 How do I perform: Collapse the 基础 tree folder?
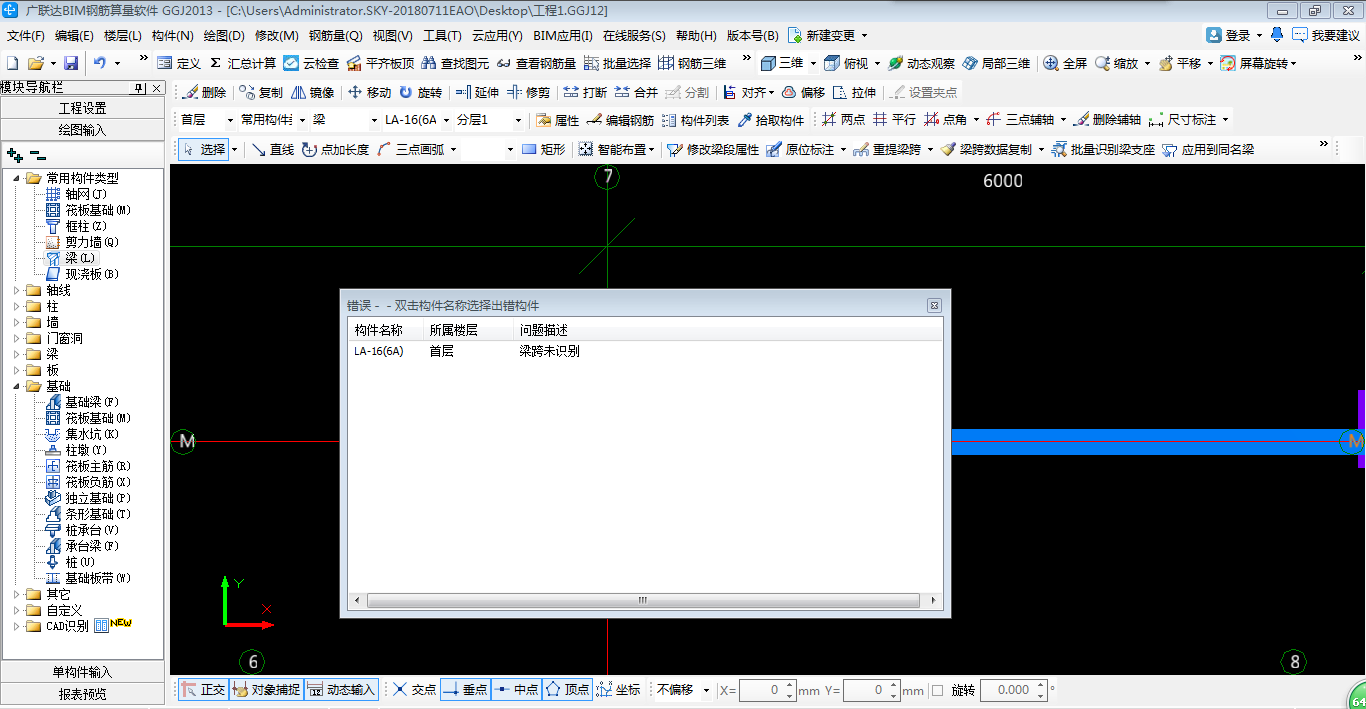[x=17, y=386]
